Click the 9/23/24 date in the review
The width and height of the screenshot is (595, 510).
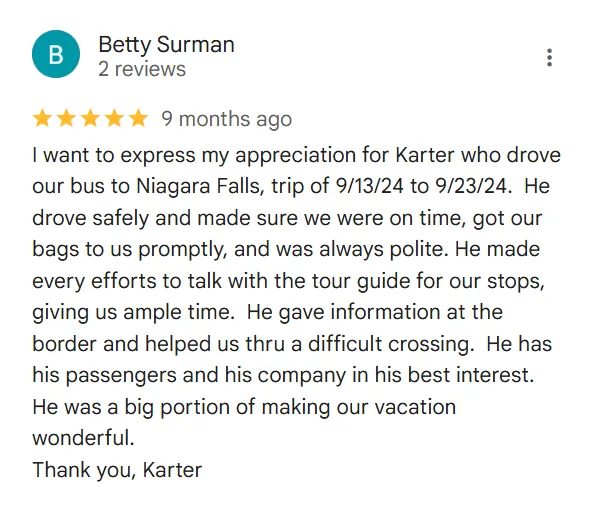click(x=472, y=186)
